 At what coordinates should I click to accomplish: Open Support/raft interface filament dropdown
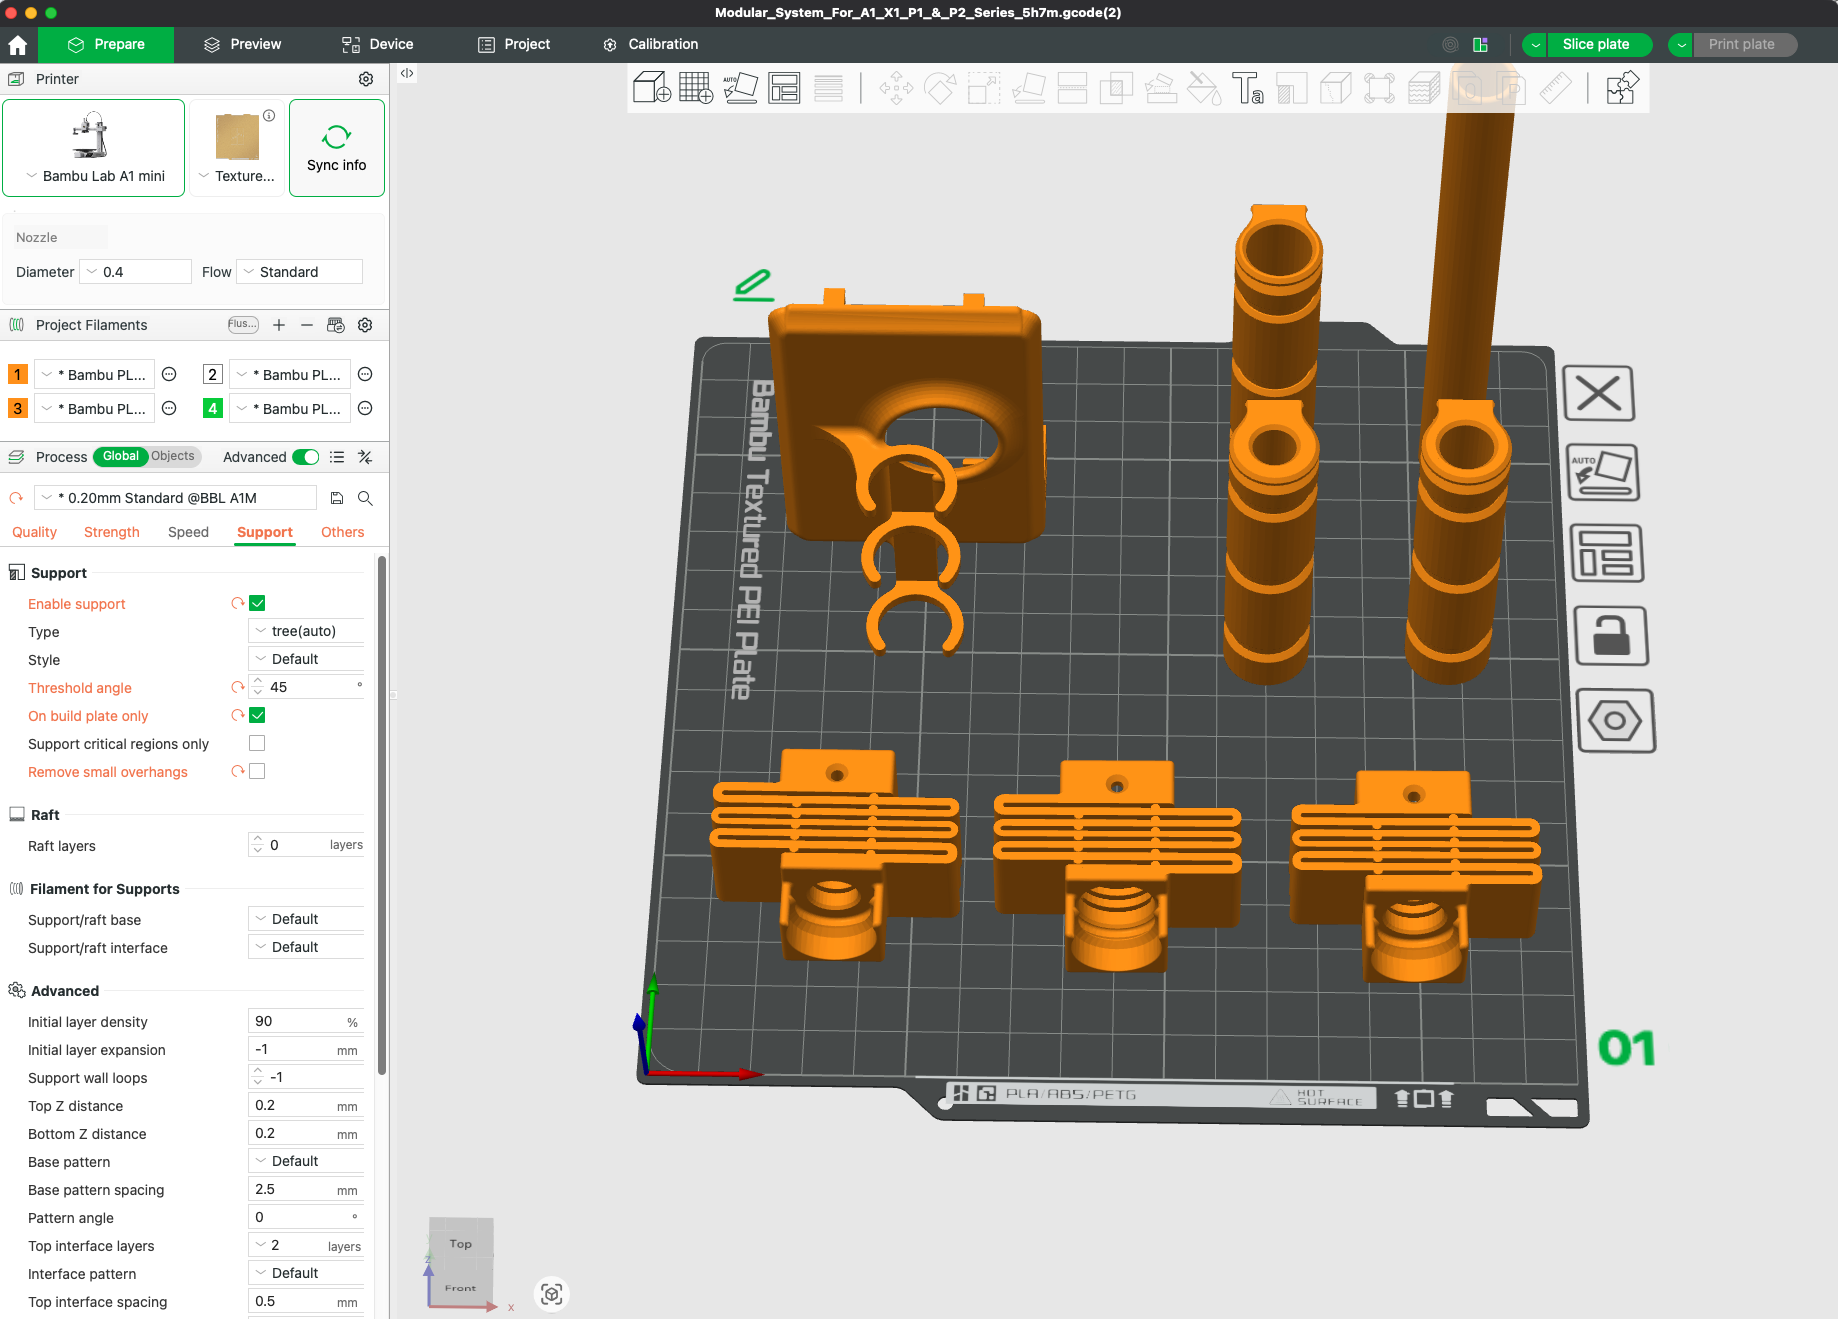click(306, 947)
